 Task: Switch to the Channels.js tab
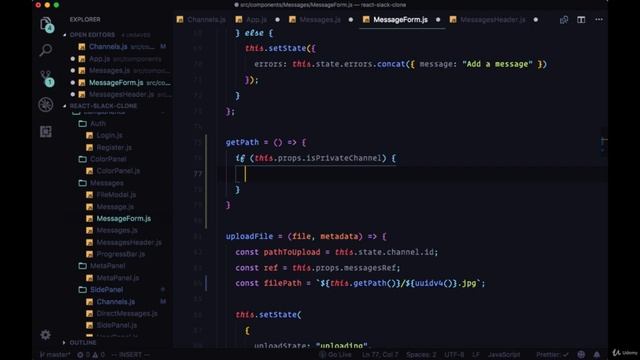click(201, 20)
